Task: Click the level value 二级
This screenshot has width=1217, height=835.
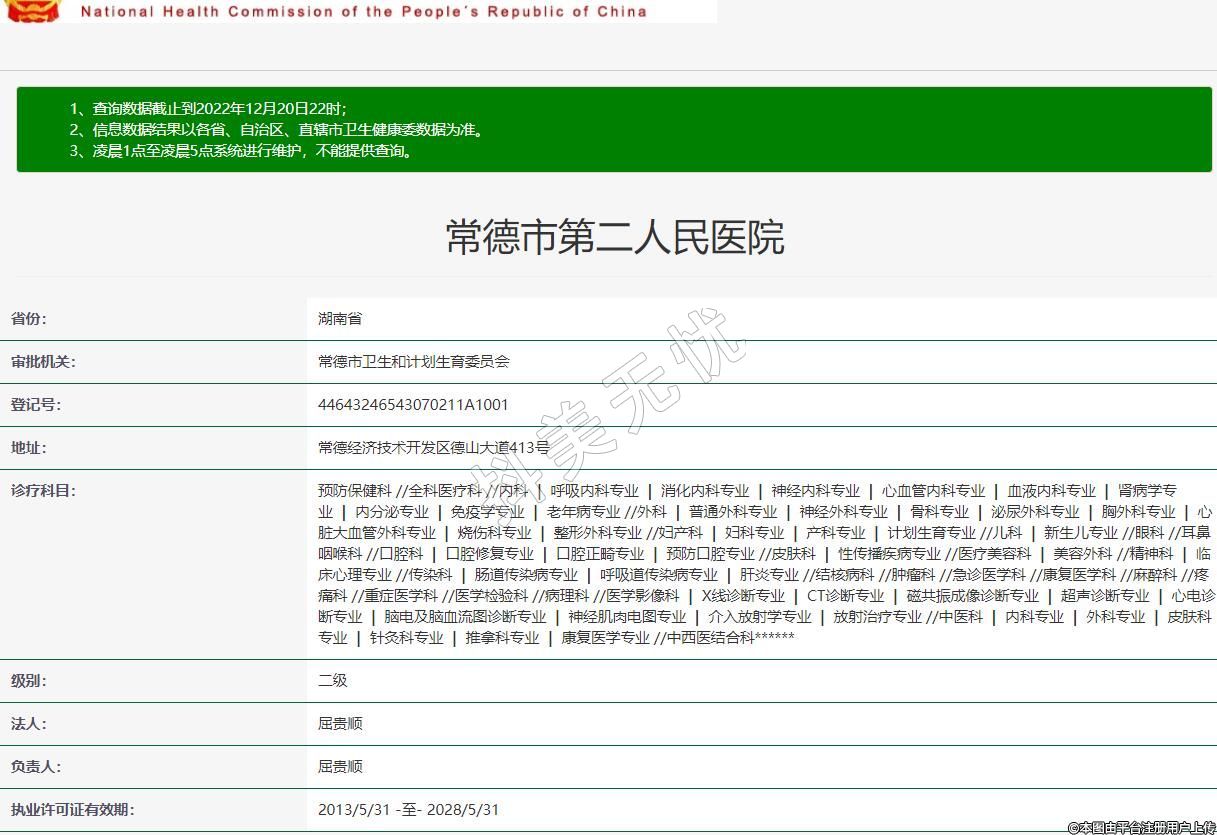Action: [x=333, y=681]
